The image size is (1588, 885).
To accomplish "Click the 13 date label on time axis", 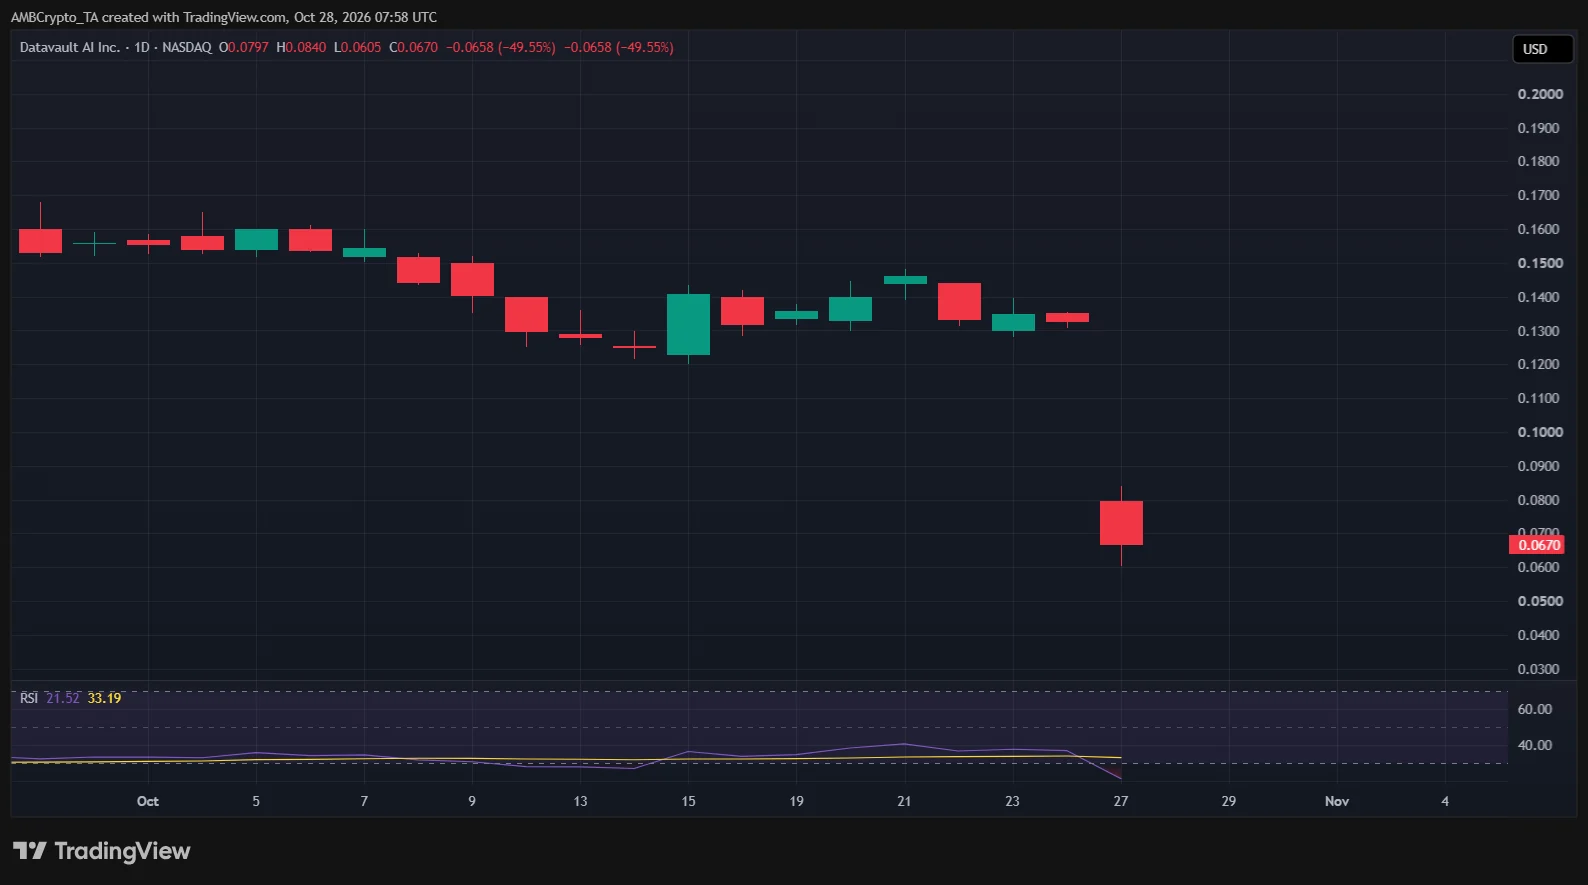I will 580,801.
